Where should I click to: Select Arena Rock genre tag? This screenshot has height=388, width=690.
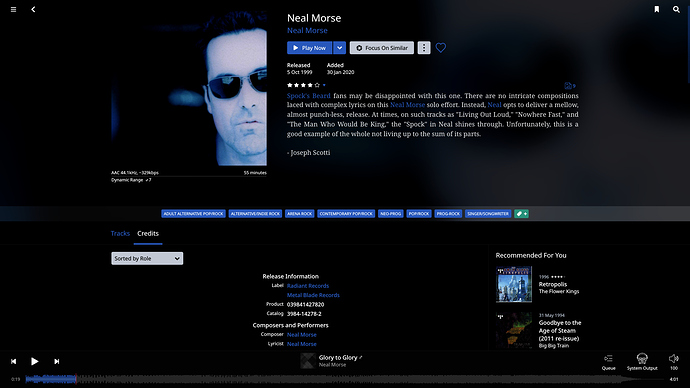point(300,214)
